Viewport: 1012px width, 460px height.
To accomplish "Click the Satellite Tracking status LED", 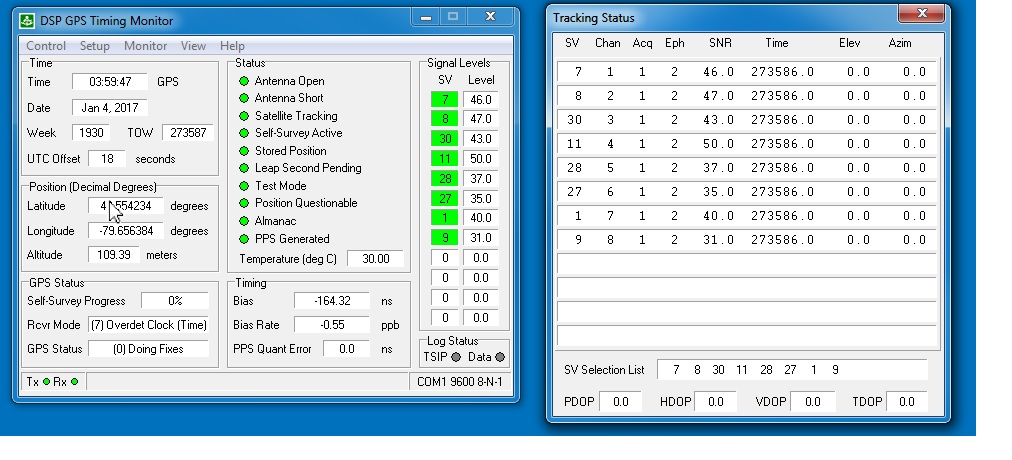I will tap(244, 116).
